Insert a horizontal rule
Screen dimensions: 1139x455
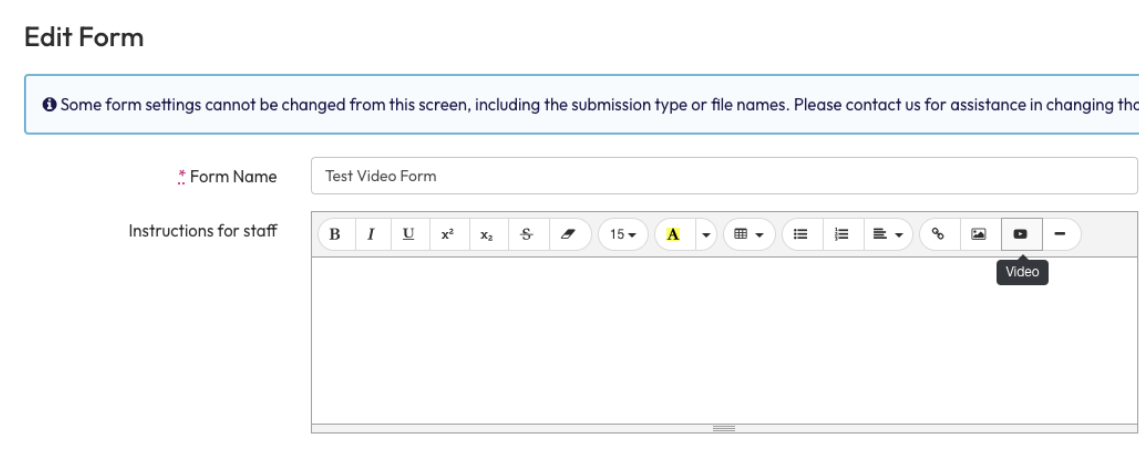1061,234
